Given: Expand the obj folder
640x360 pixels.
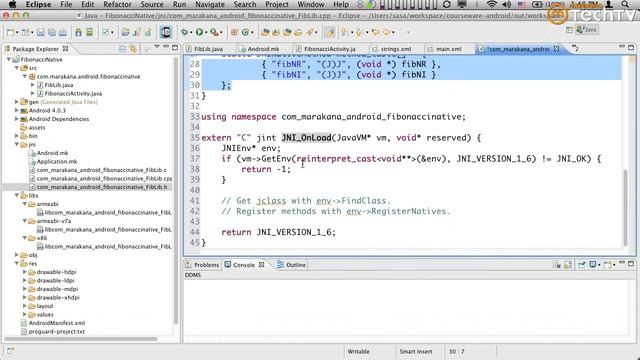Looking at the screenshot, I should click(x=17, y=255).
